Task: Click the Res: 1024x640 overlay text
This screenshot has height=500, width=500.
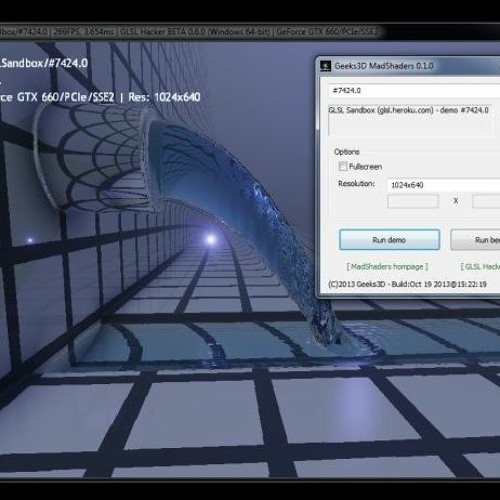Action: coord(164,97)
